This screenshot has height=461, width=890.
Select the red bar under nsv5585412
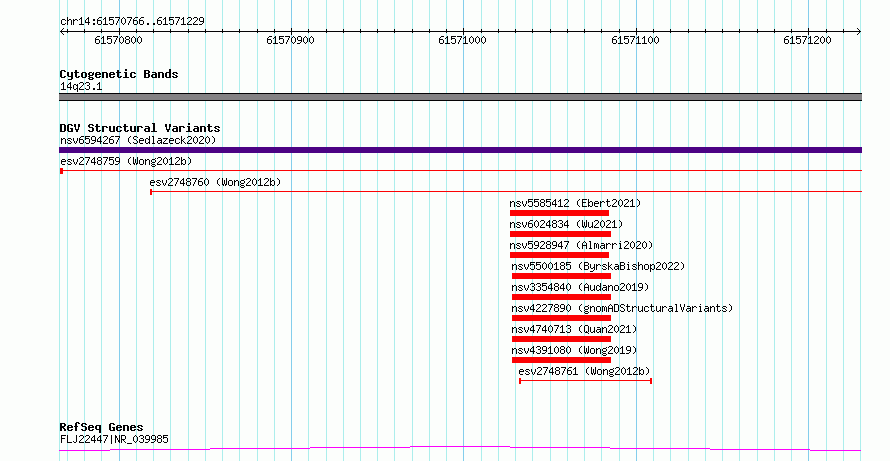click(559, 213)
